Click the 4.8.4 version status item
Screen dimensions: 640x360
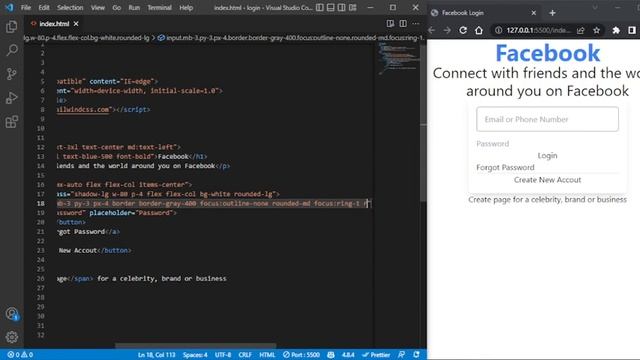point(348,355)
